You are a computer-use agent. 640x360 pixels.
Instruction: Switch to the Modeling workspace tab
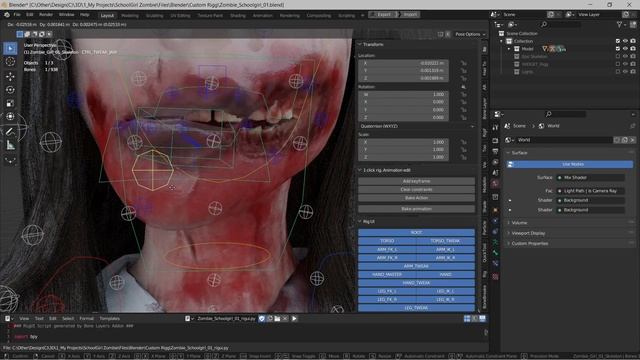tap(130, 16)
